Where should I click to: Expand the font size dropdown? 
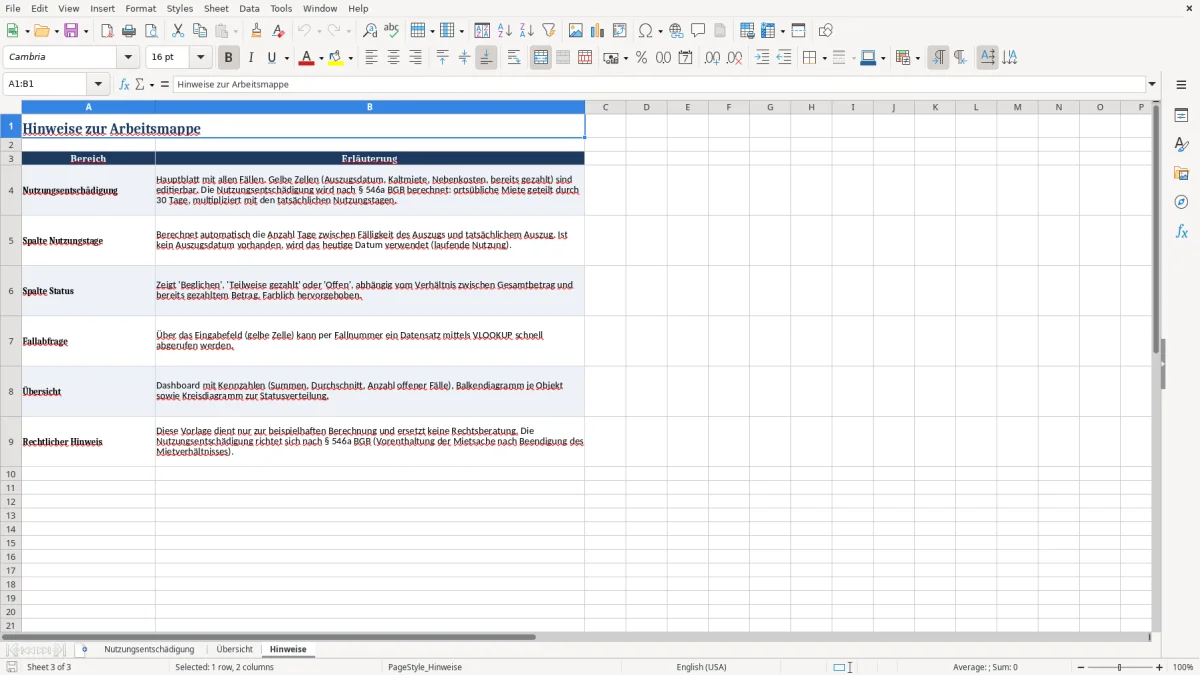(x=200, y=58)
